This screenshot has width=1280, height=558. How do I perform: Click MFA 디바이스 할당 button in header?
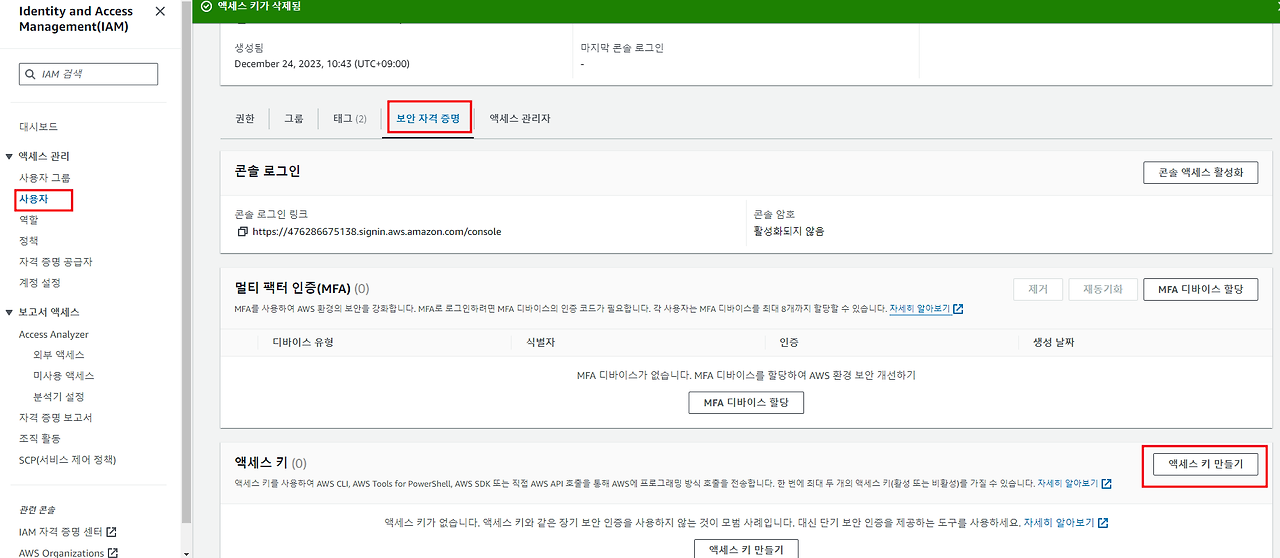(1200, 289)
